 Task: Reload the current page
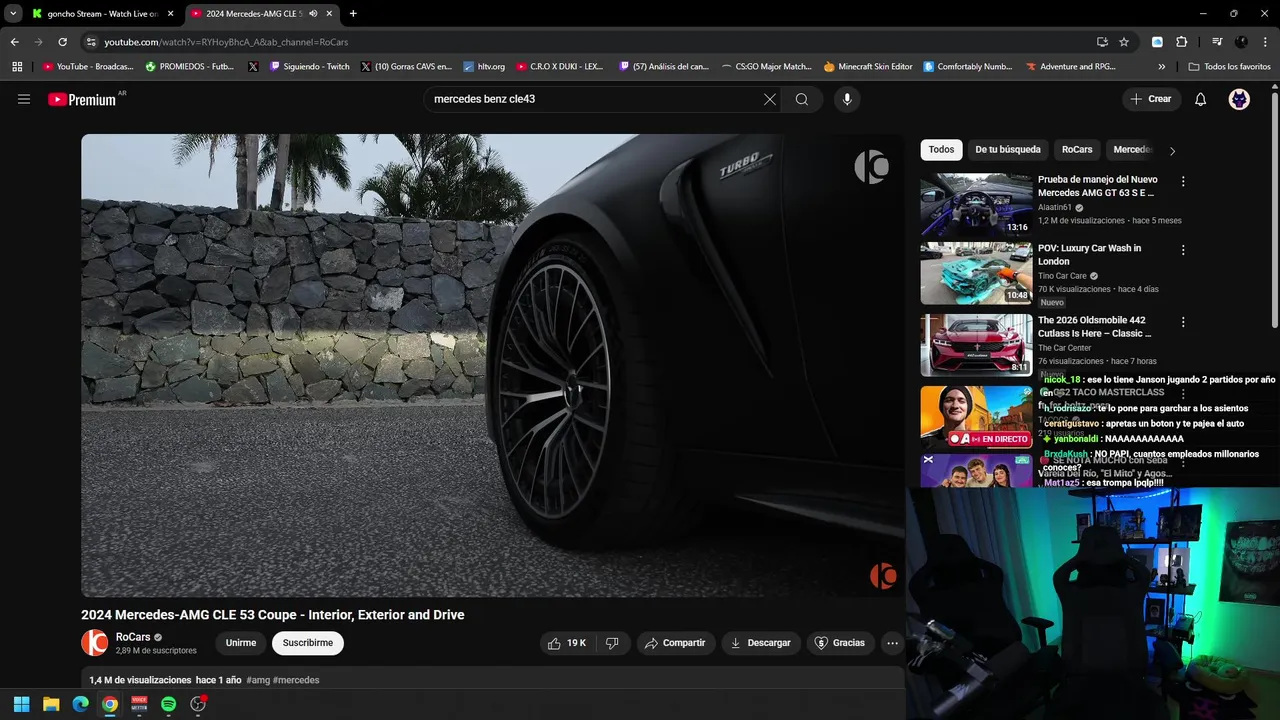coord(62,42)
